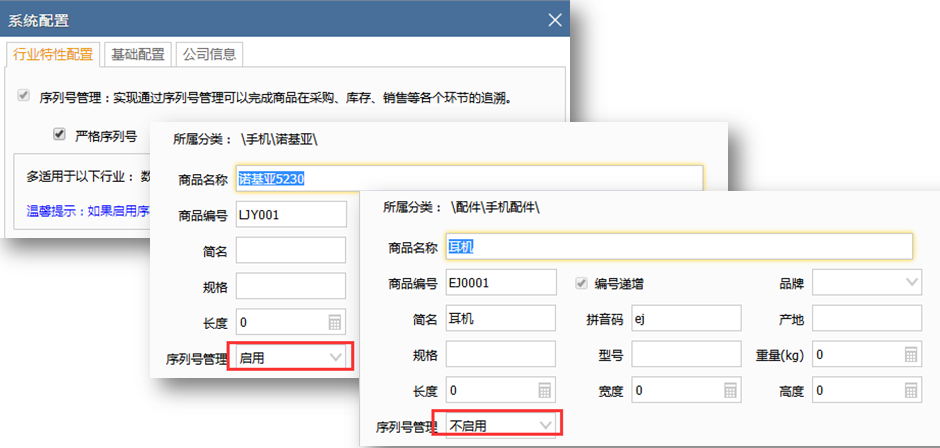The height and width of the screenshot is (448, 940).
Task: Open the 公司信息 tab
Action: 209,55
